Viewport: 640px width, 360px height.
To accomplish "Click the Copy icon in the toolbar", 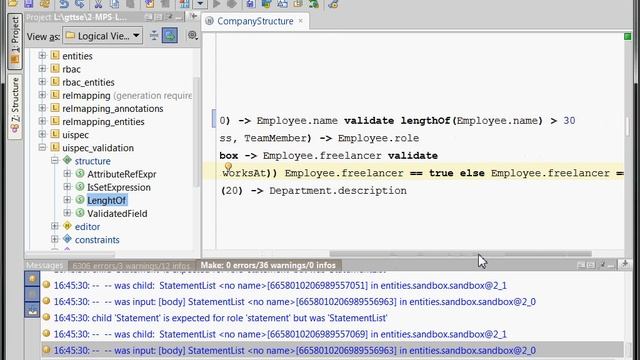I will (x=115, y=4).
